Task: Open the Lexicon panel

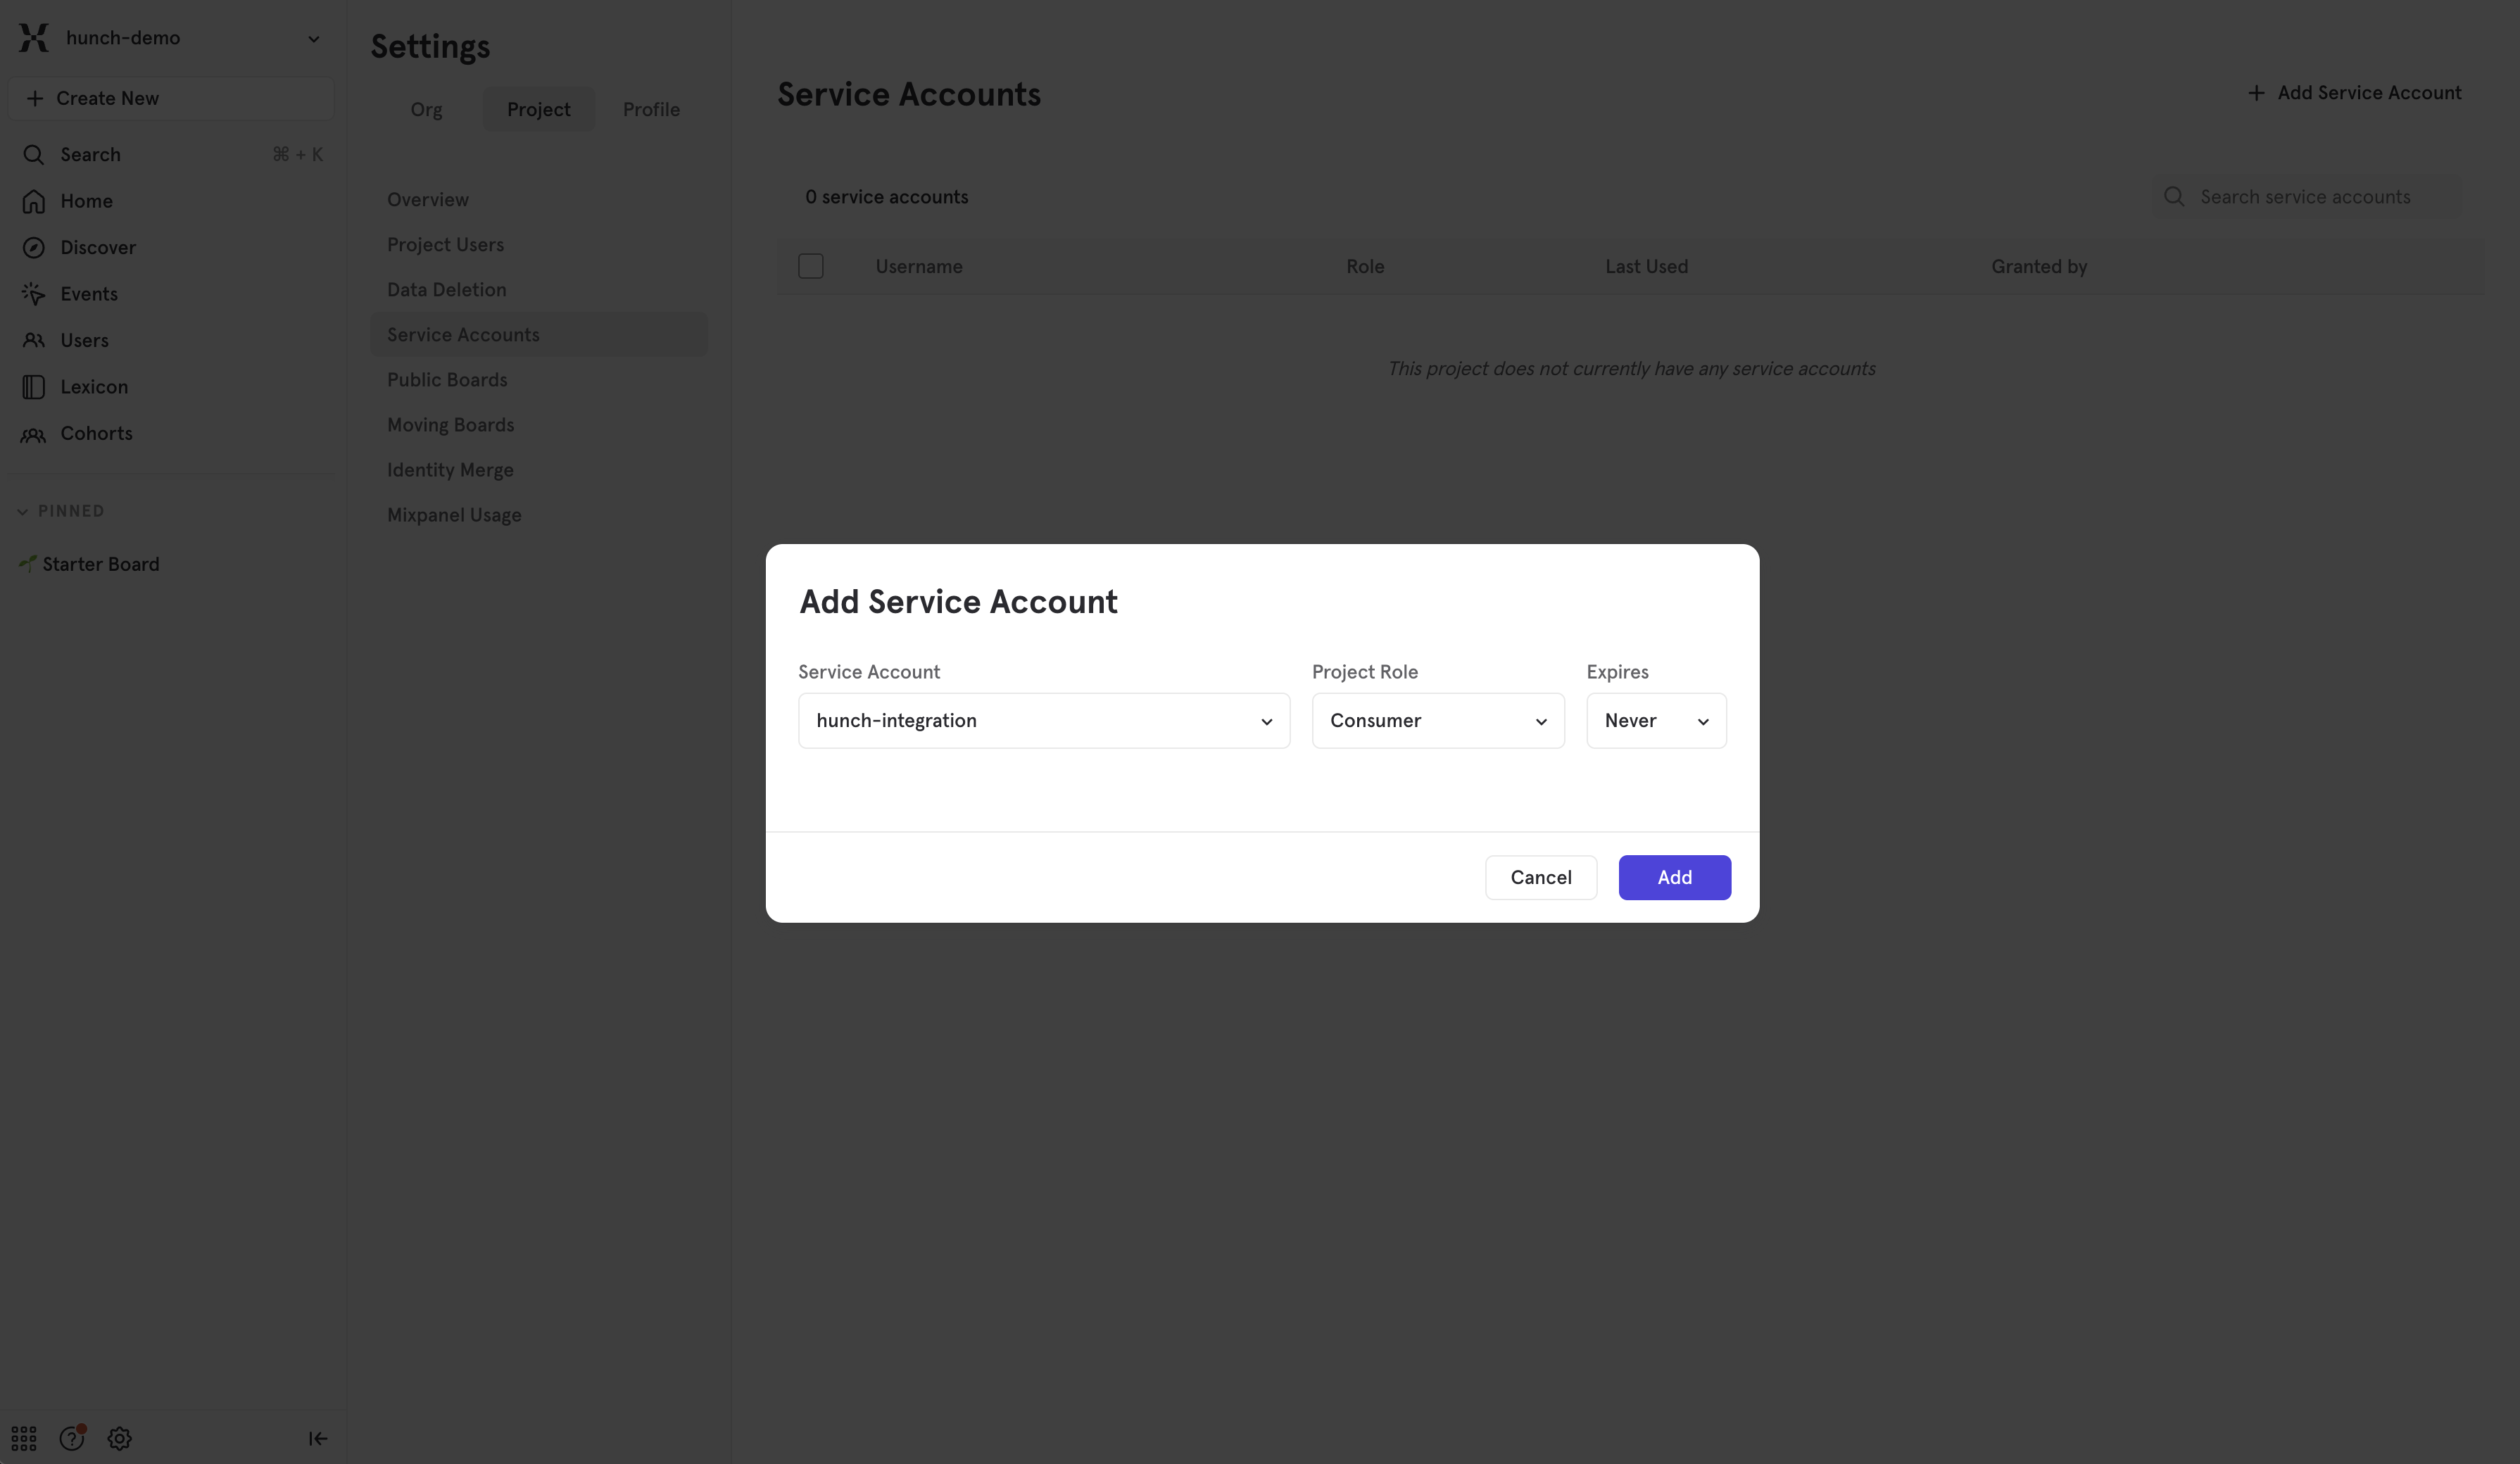Action: [94, 386]
